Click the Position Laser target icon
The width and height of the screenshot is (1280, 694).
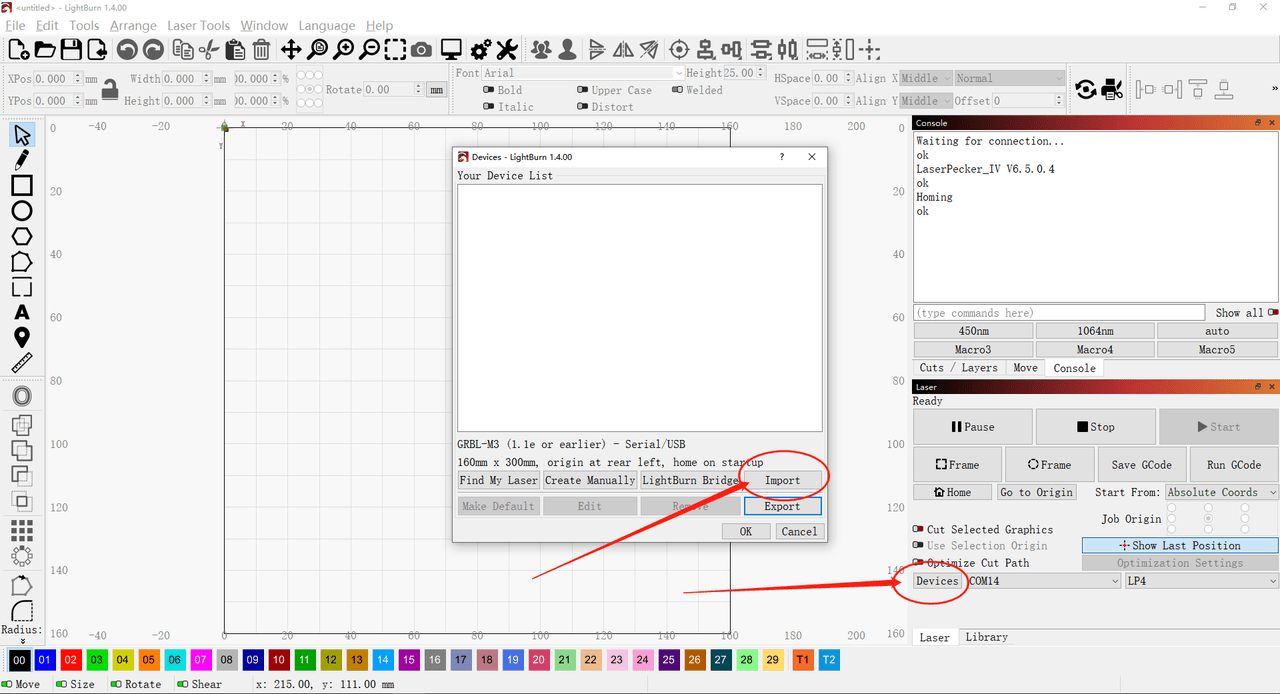point(680,49)
